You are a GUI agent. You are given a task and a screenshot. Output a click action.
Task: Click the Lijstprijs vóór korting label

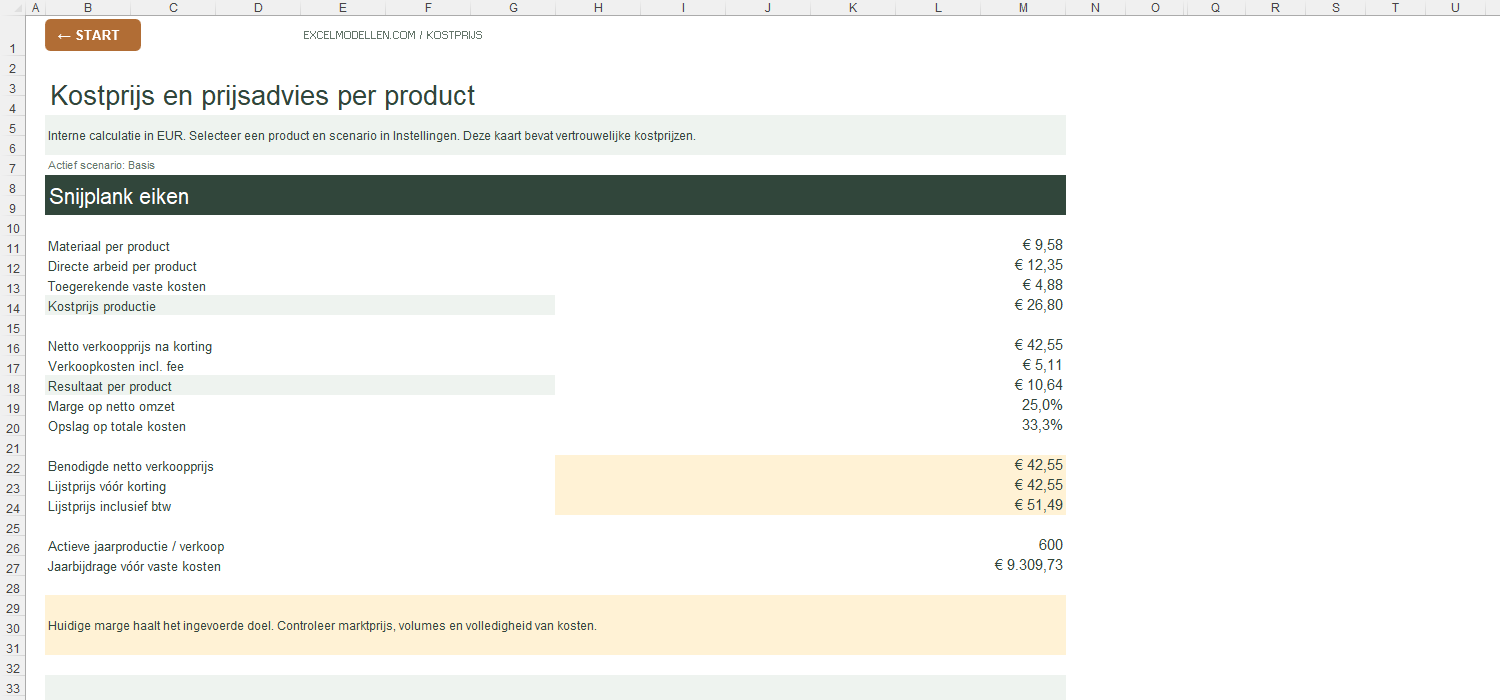[107, 486]
